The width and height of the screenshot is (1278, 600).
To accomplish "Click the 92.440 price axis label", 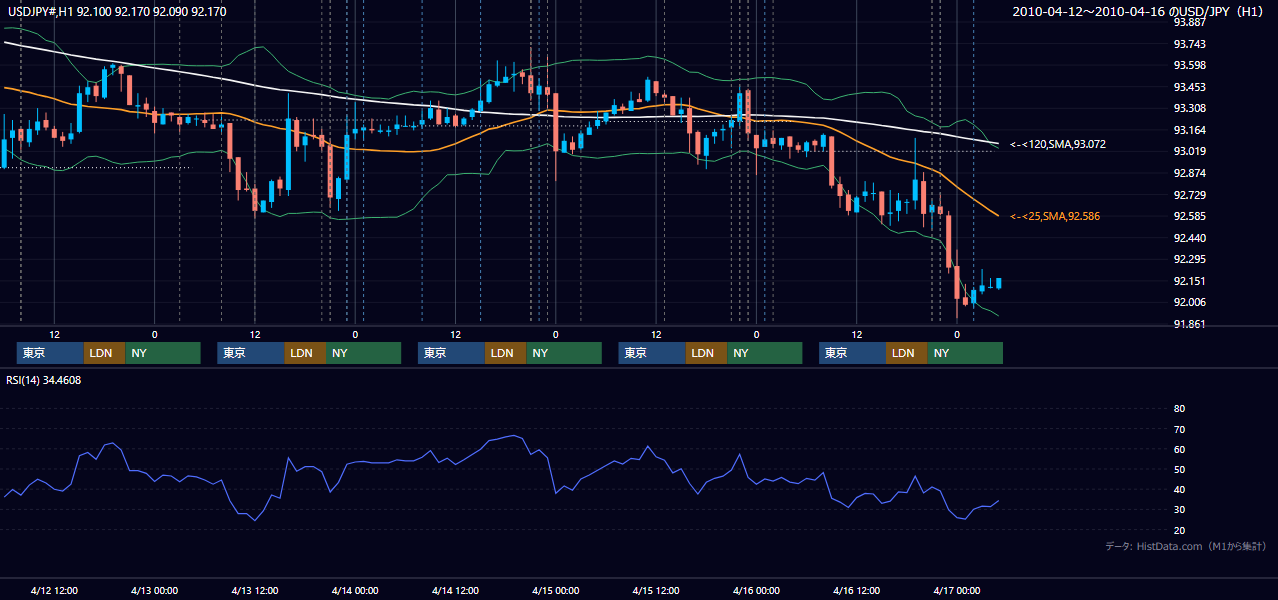I will click(x=1189, y=238).
